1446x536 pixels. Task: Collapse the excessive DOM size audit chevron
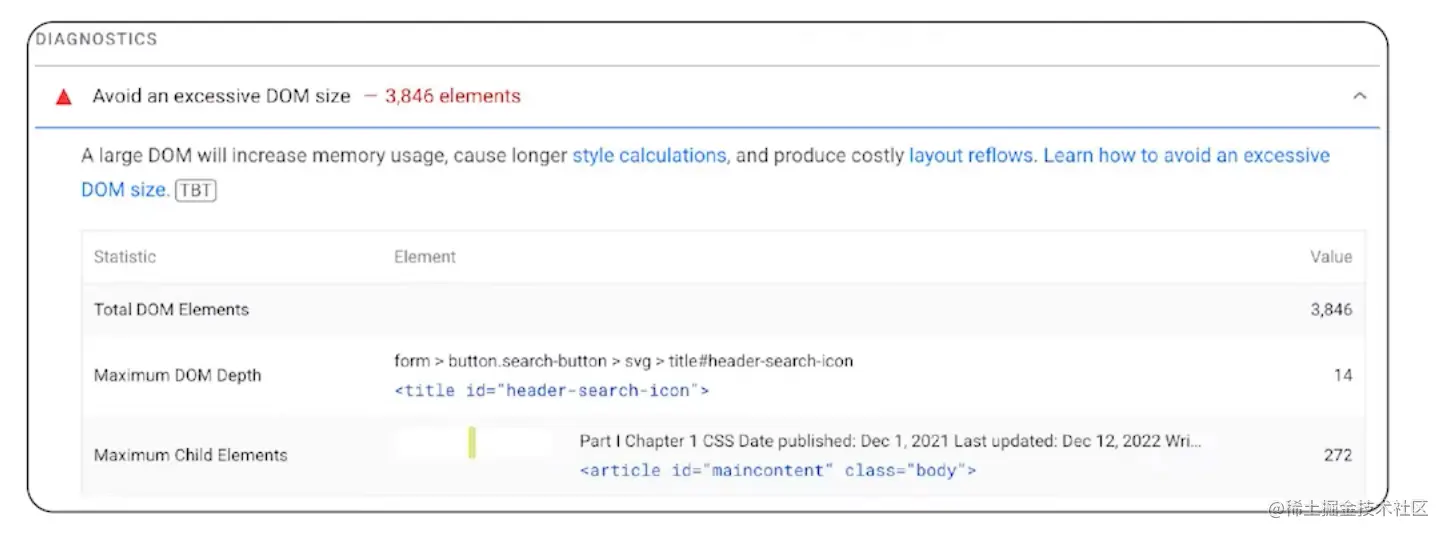tap(1359, 96)
